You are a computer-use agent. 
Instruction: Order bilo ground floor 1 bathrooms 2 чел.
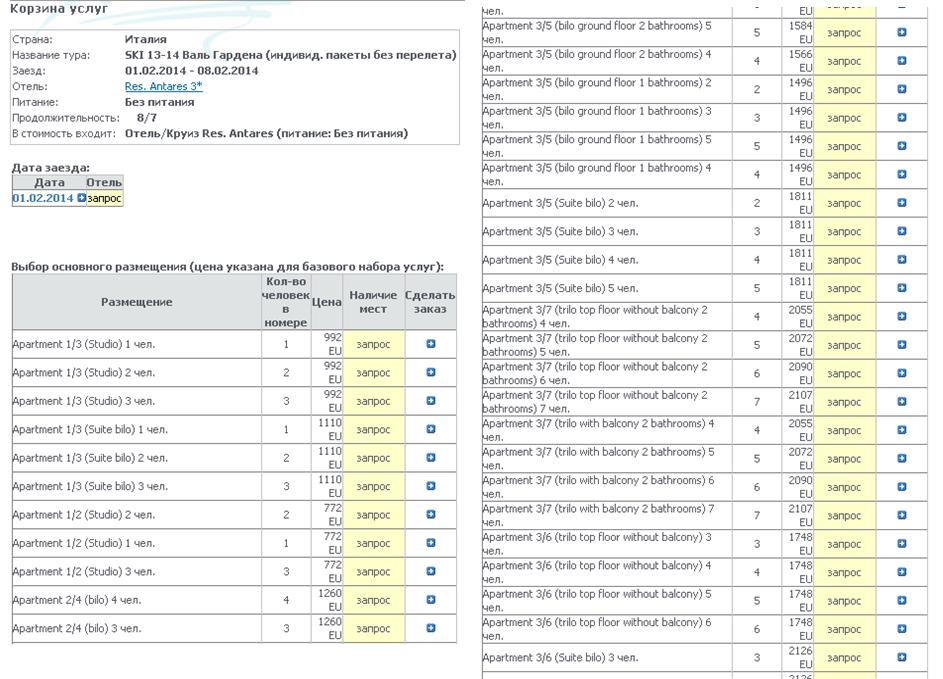tap(902, 89)
